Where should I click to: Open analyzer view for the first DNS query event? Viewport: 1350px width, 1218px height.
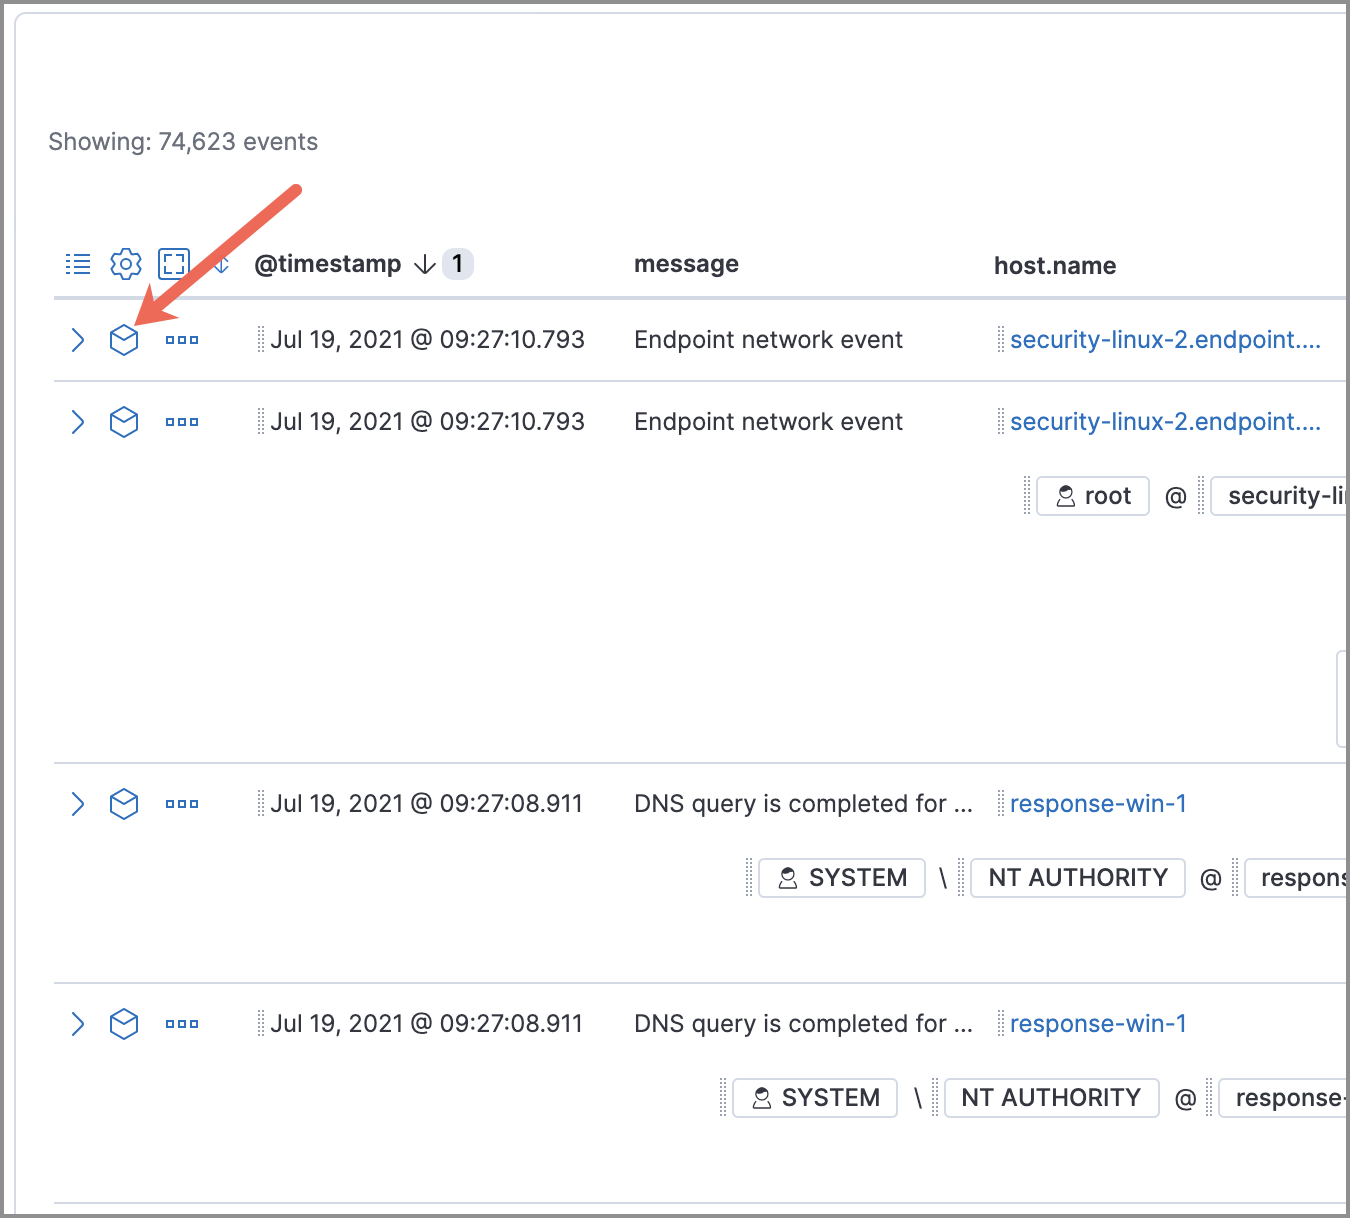click(x=124, y=803)
